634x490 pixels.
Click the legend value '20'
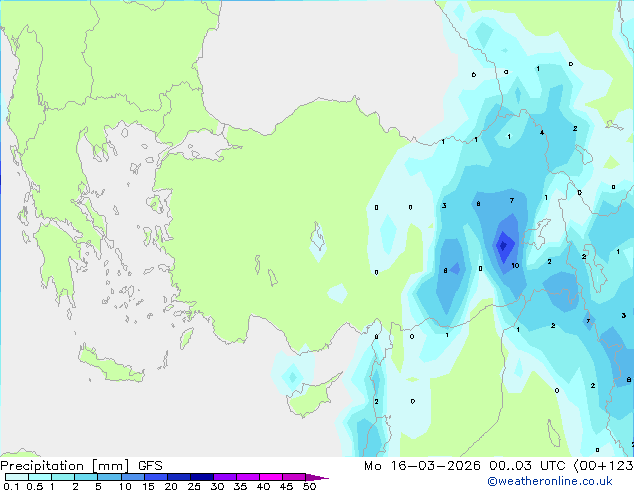[x=171, y=486]
